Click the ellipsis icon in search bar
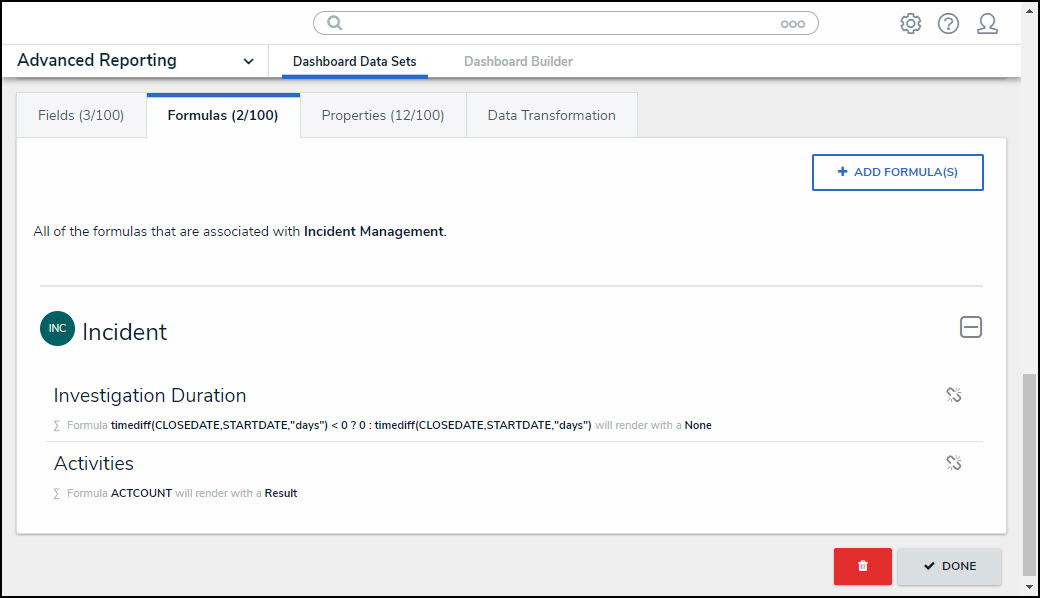Image resolution: width=1040 pixels, height=598 pixels. 792,24
